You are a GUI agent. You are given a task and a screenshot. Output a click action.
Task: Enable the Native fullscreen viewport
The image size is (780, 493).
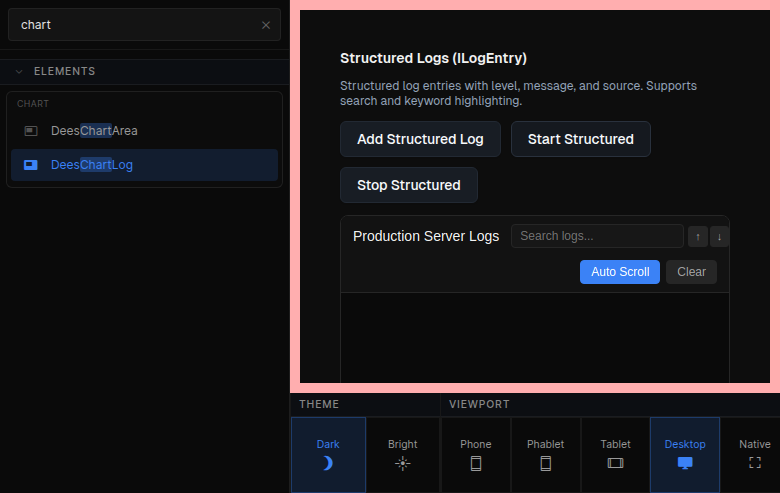(x=754, y=454)
